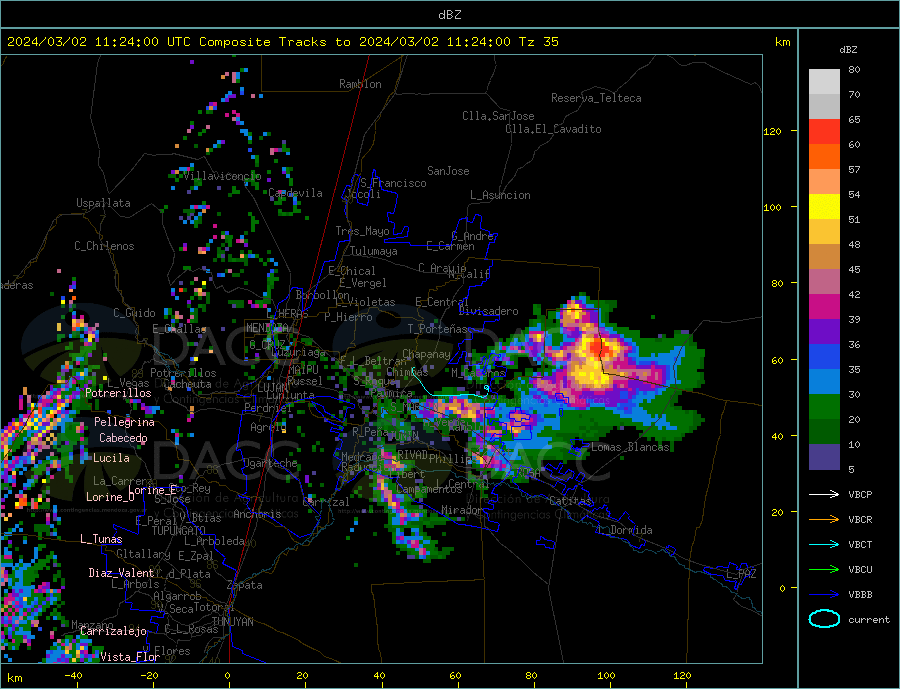Screen dimensions: 900x689
Task: Click the 'Cabecedp' map label
Action: click(x=123, y=438)
